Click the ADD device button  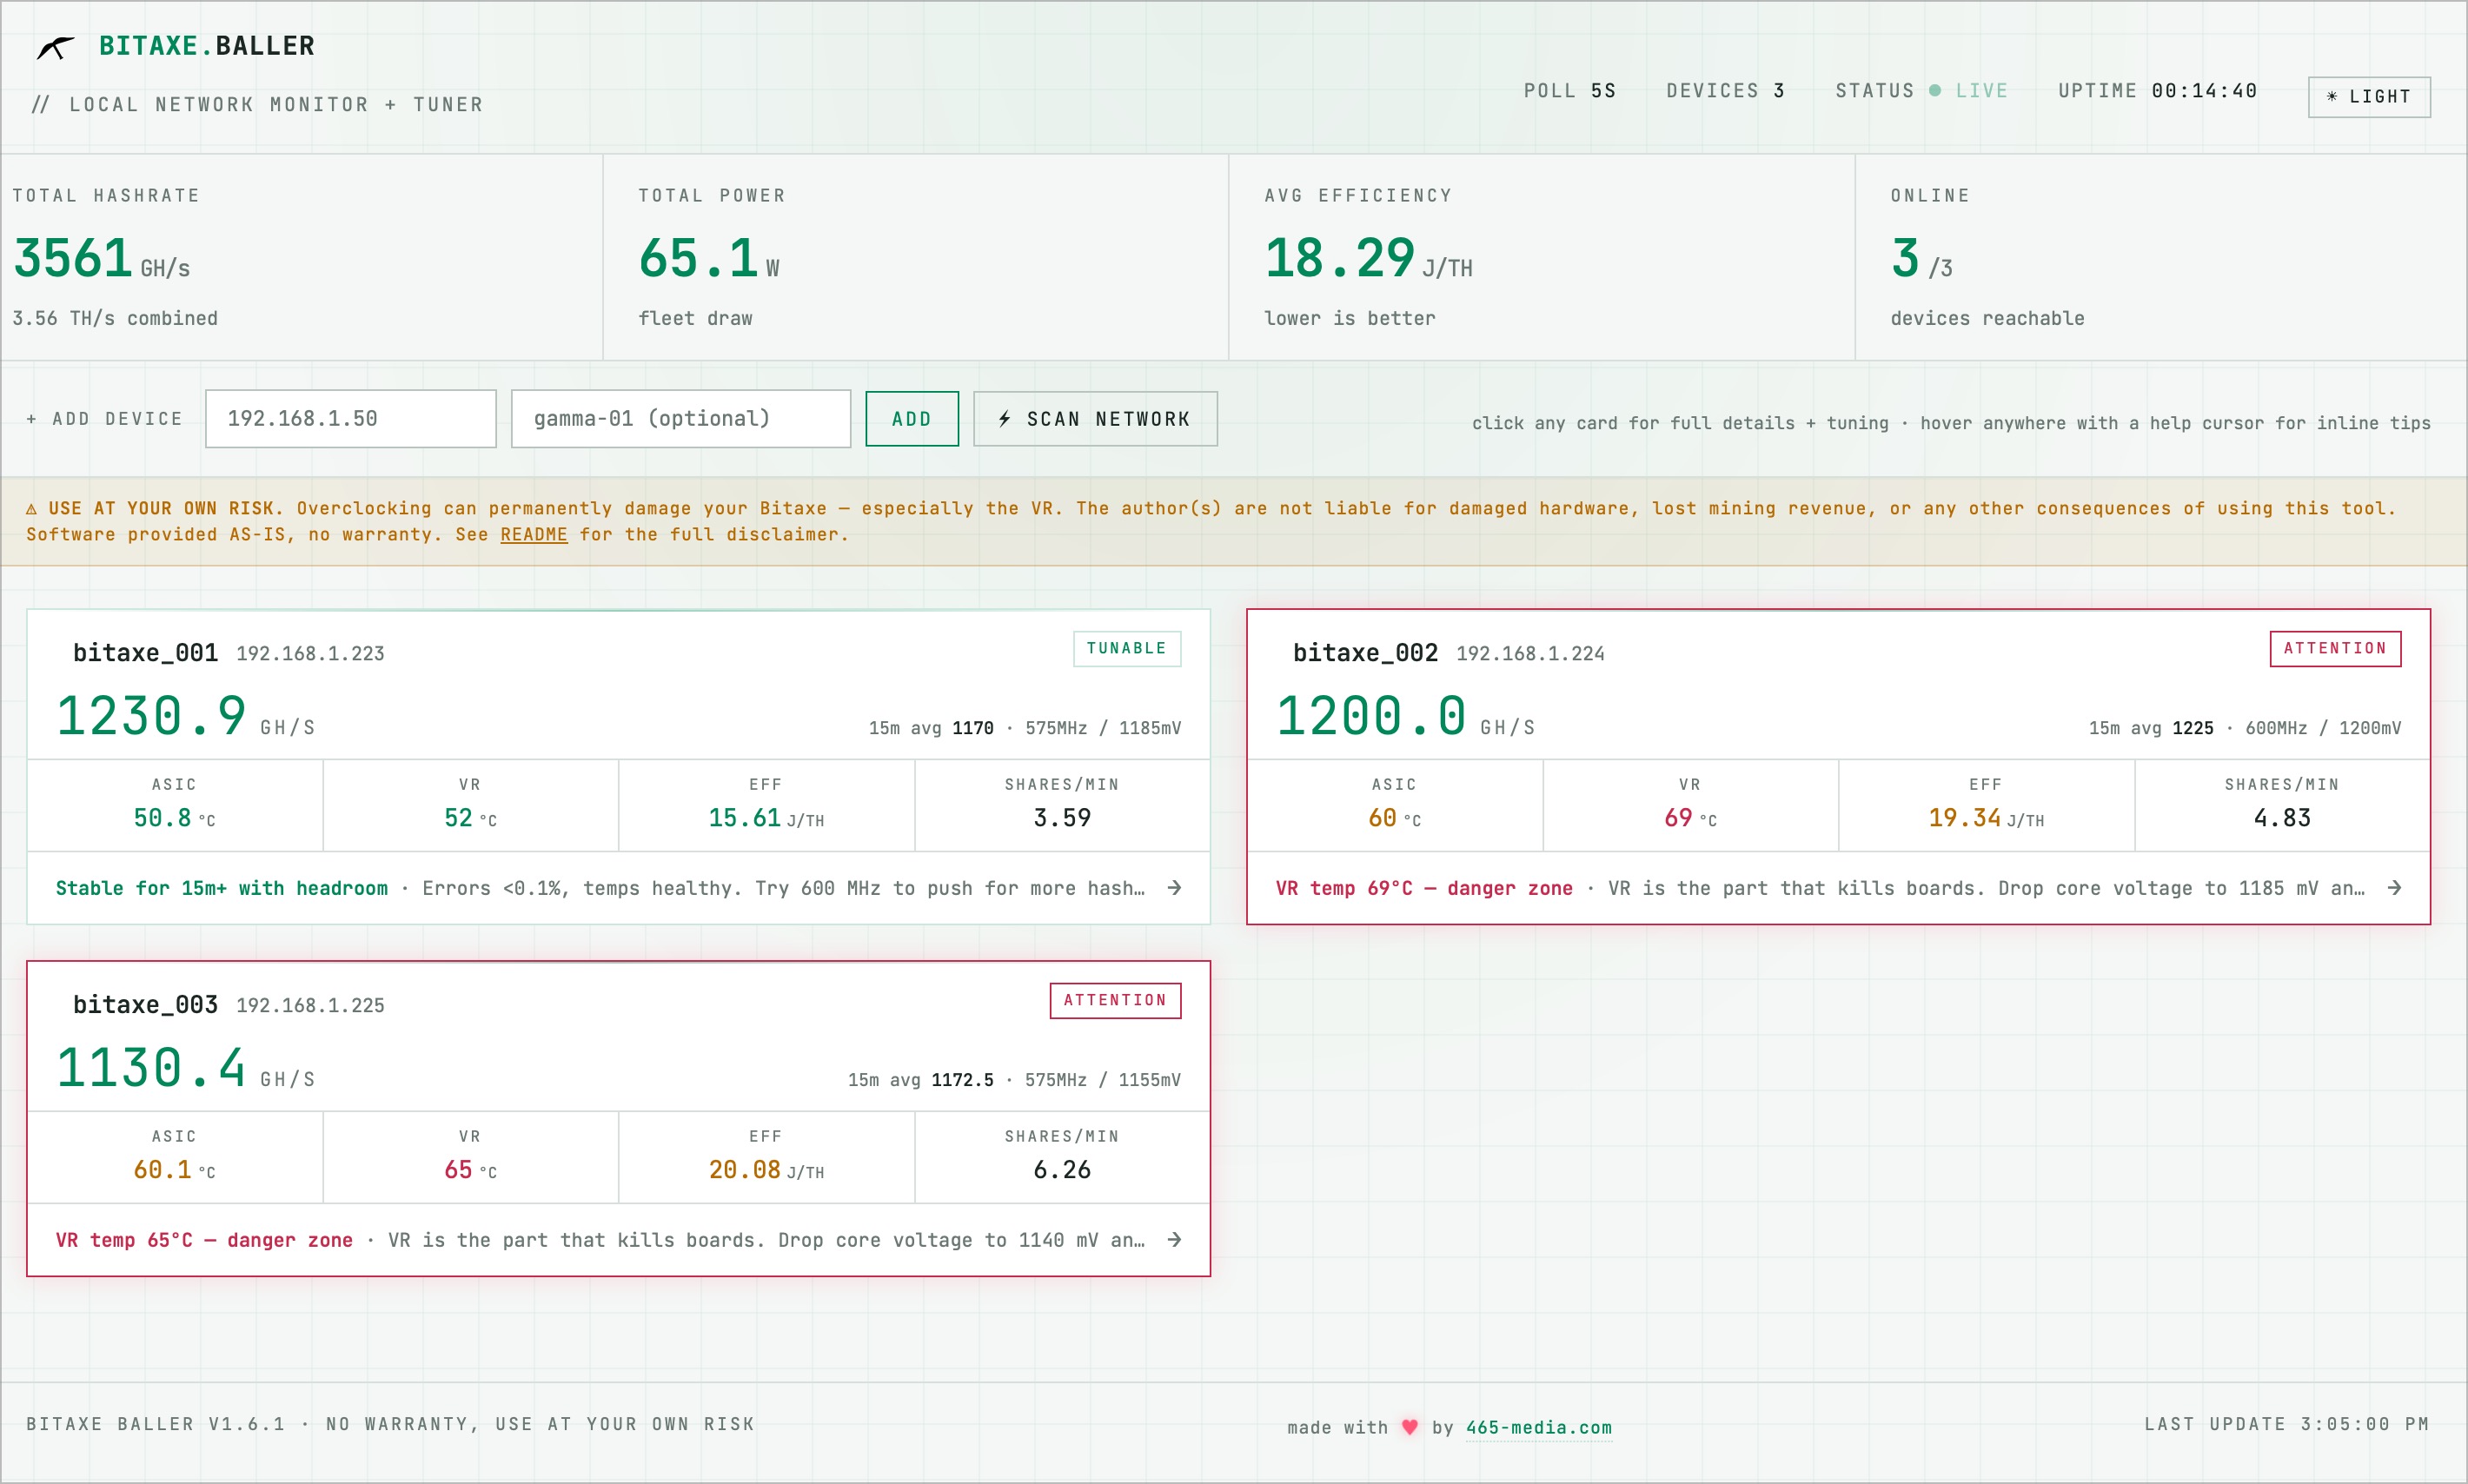pos(912,419)
